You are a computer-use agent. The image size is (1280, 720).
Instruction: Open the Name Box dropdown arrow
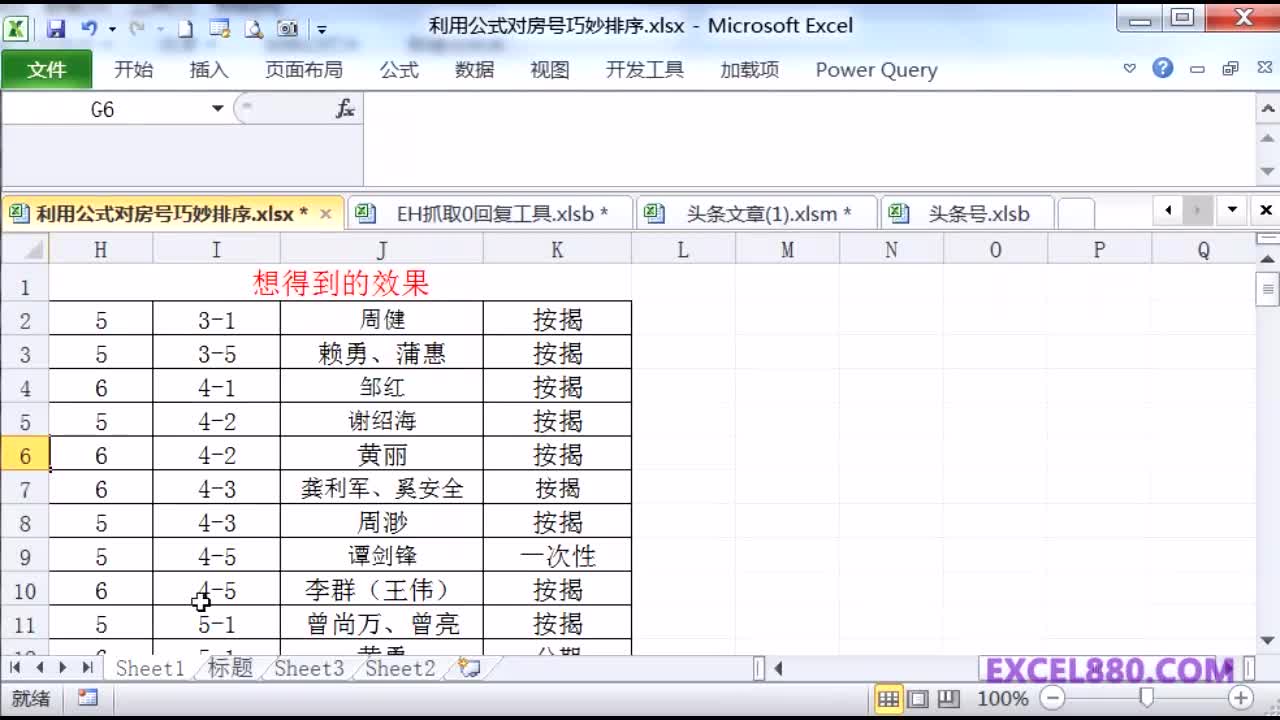[217, 108]
